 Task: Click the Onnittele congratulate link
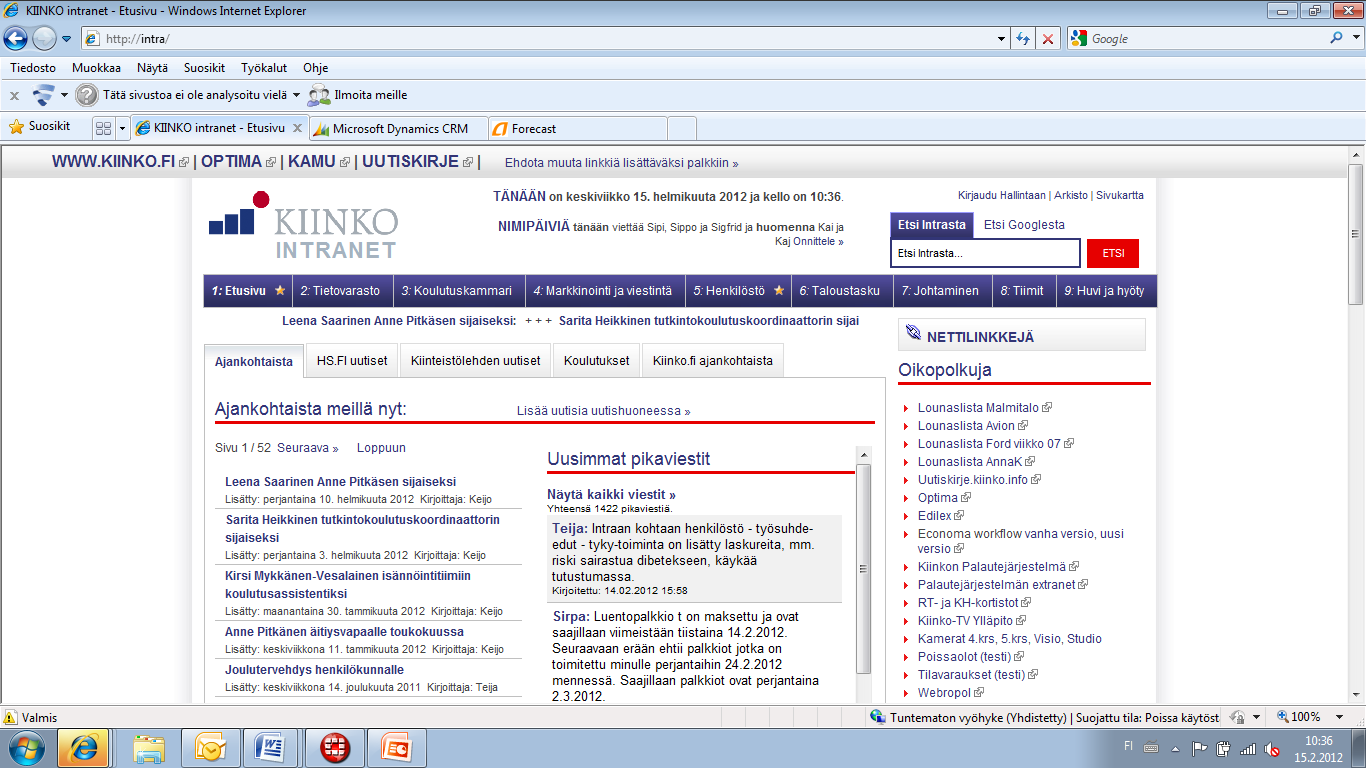click(x=818, y=241)
